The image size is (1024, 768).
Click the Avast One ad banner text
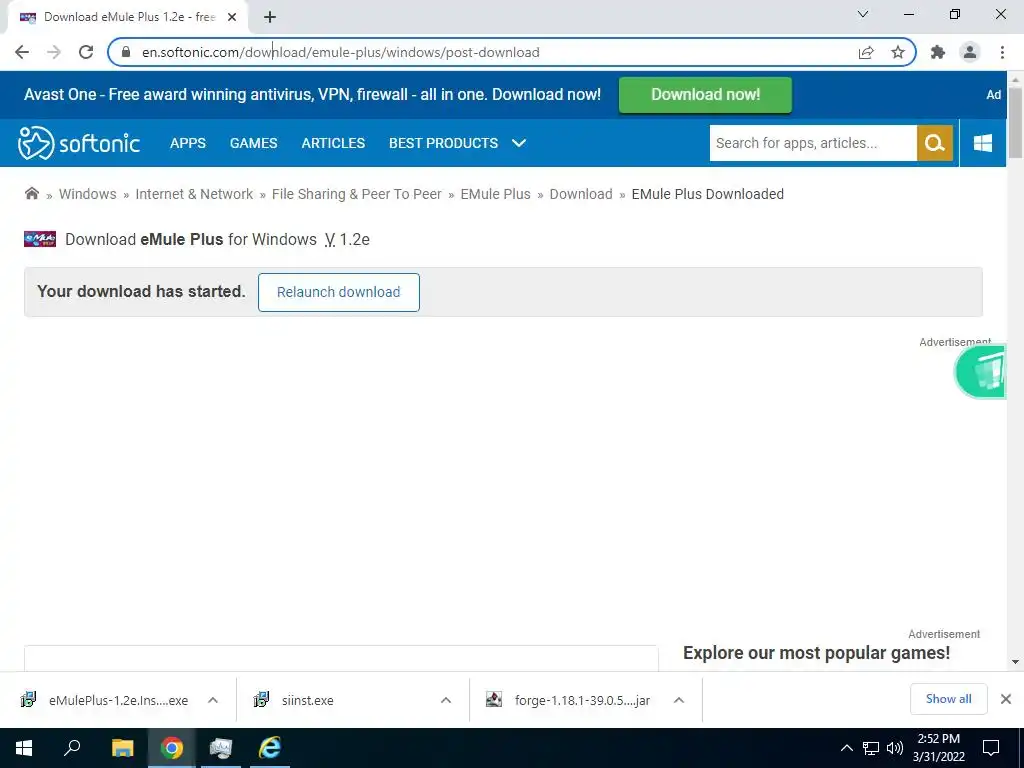tap(312, 95)
